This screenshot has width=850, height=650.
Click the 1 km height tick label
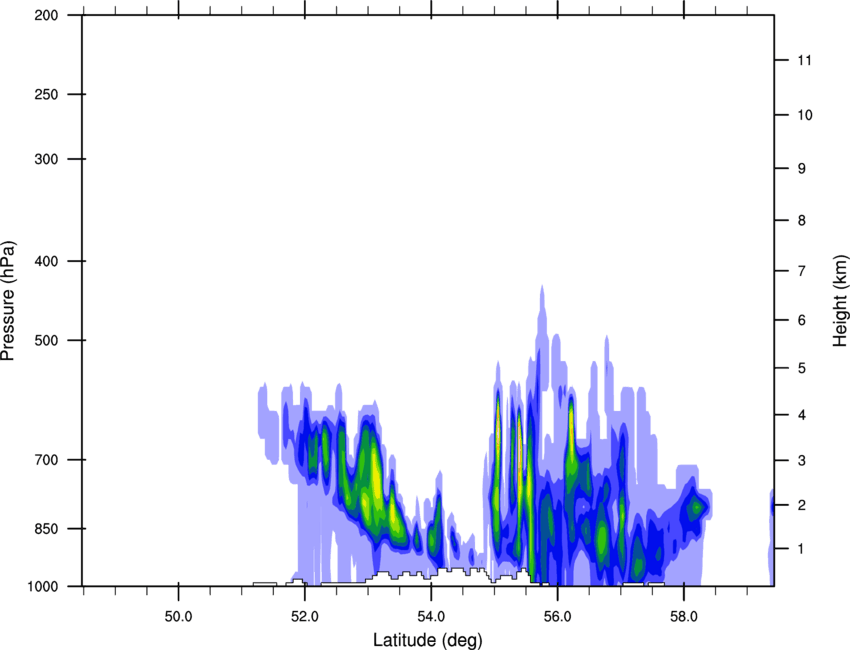pyautogui.click(x=801, y=549)
